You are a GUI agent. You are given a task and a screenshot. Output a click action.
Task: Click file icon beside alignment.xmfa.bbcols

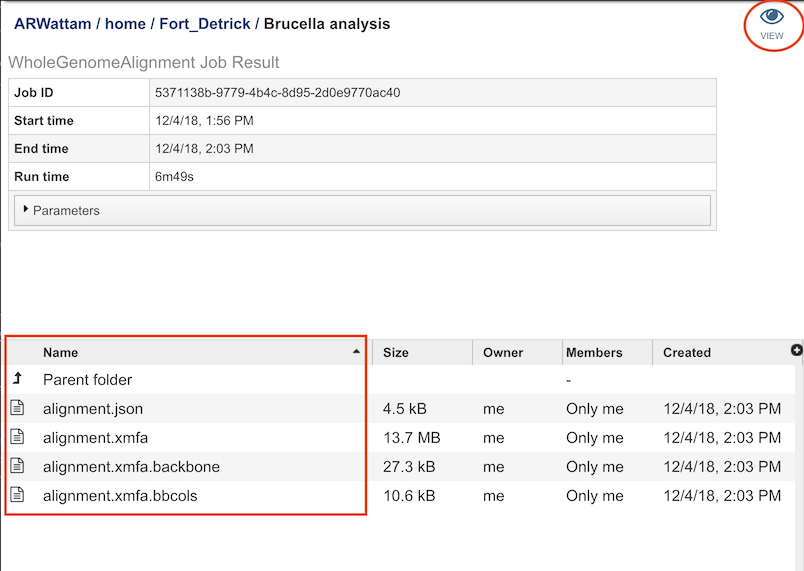[x=17, y=495]
